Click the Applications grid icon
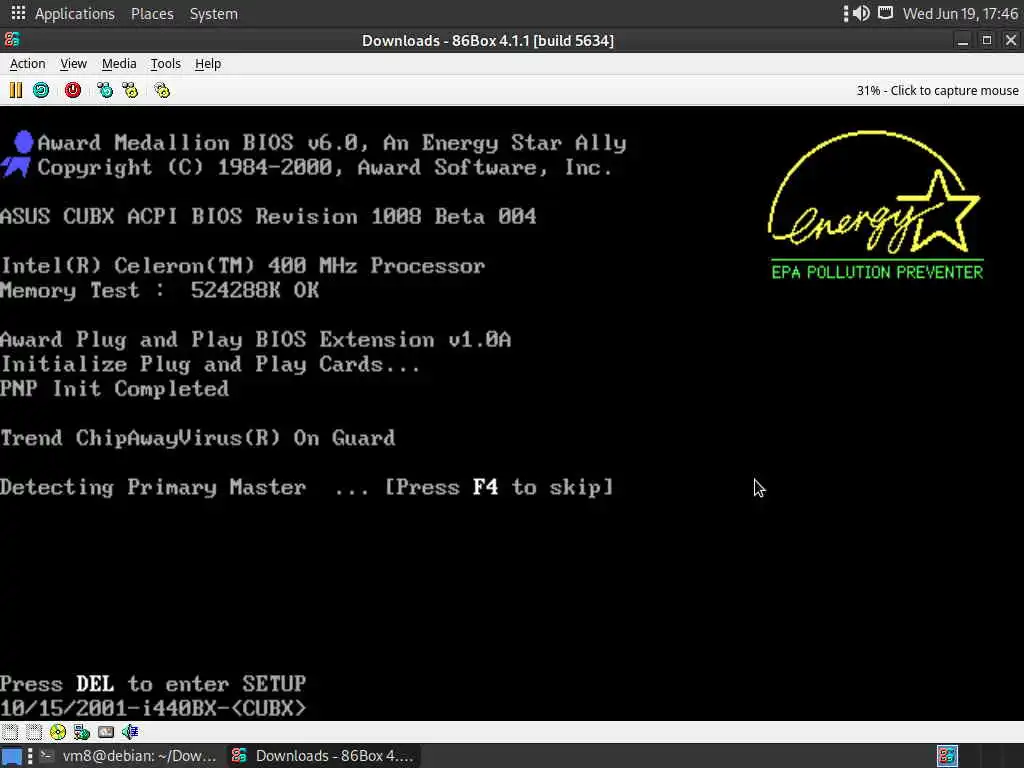Screen dimensions: 1024x768 (x=18, y=13)
